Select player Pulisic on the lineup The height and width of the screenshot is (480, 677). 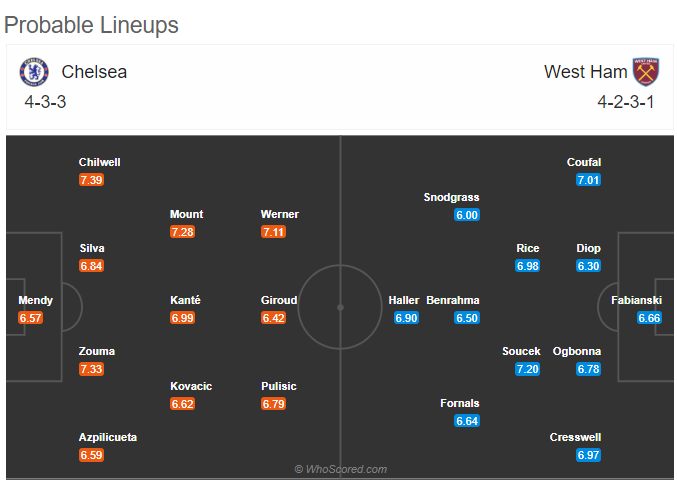click(279, 386)
